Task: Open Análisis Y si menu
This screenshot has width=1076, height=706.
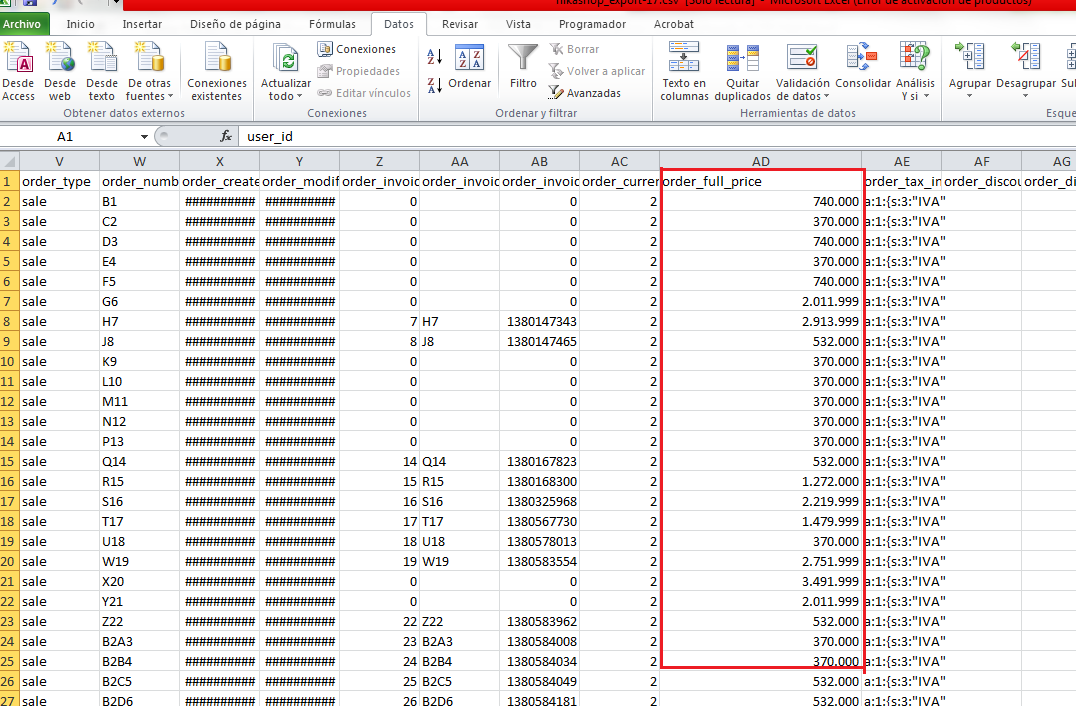Action: click(915, 71)
